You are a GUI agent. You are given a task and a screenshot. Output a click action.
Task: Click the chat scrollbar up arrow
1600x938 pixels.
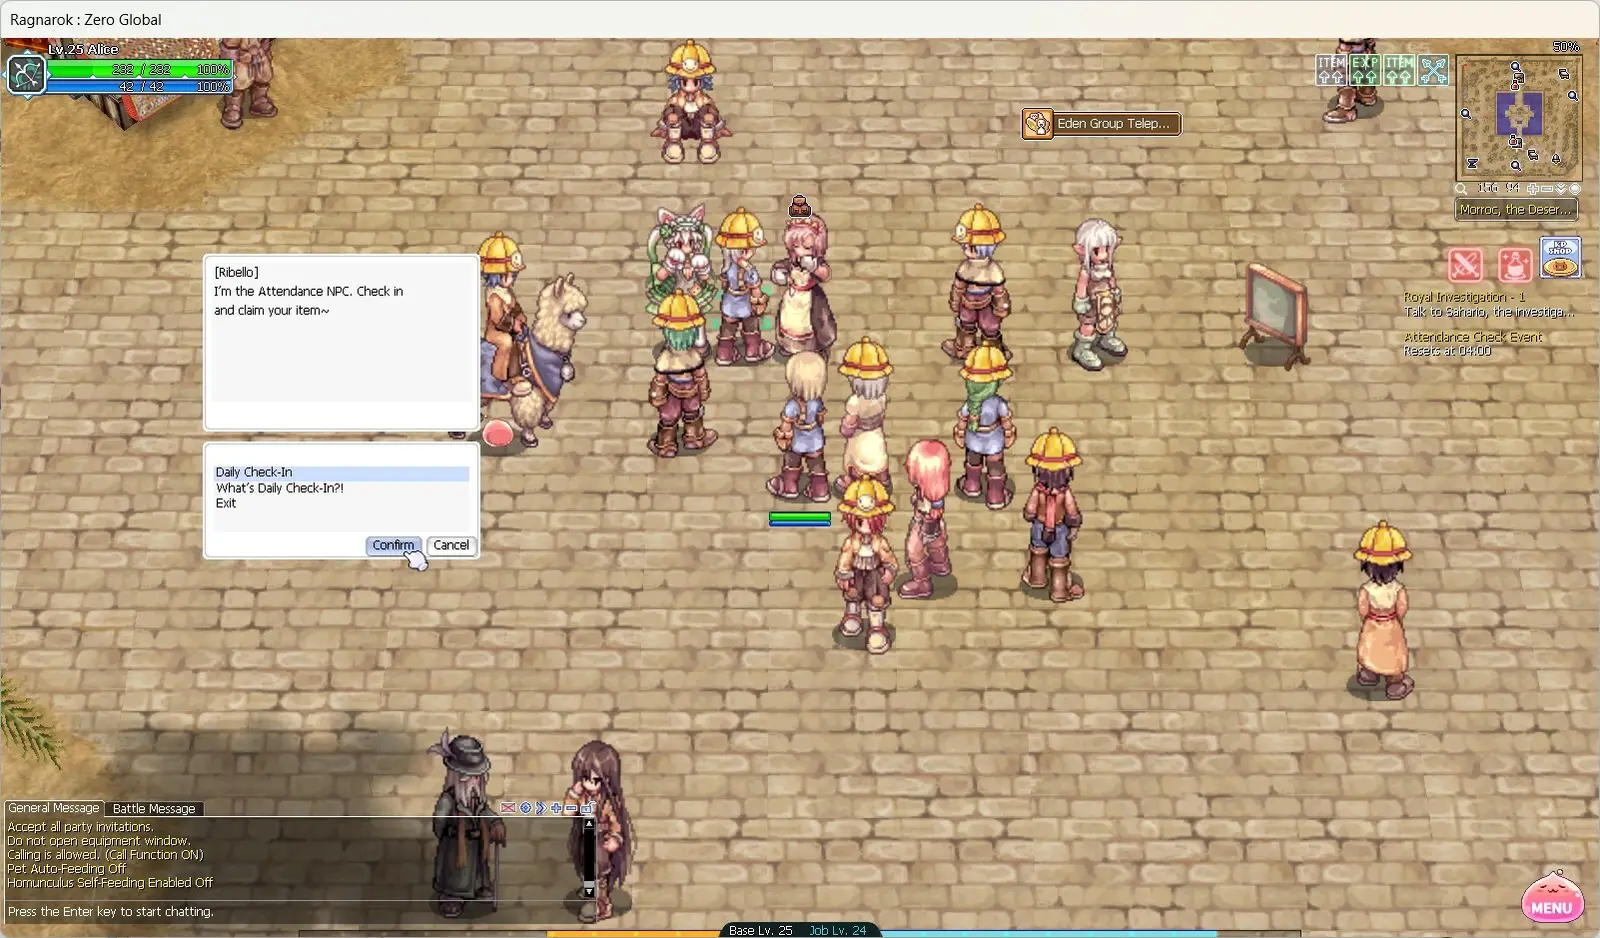(x=589, y=824)
